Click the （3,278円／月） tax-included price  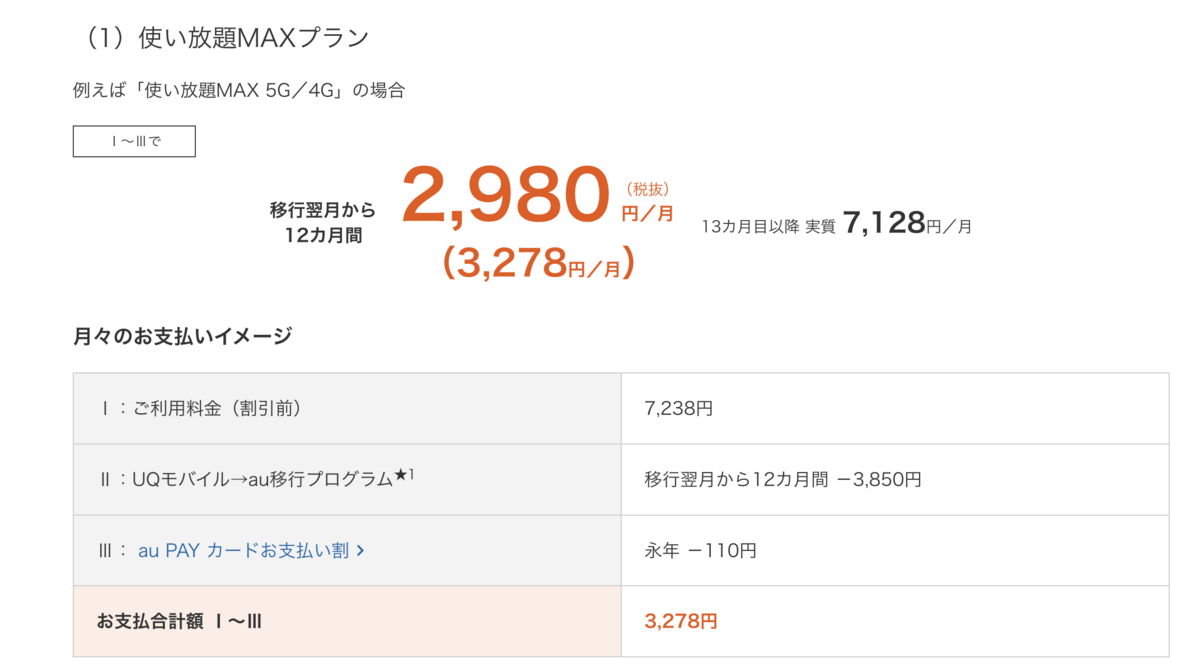(539, 264)
